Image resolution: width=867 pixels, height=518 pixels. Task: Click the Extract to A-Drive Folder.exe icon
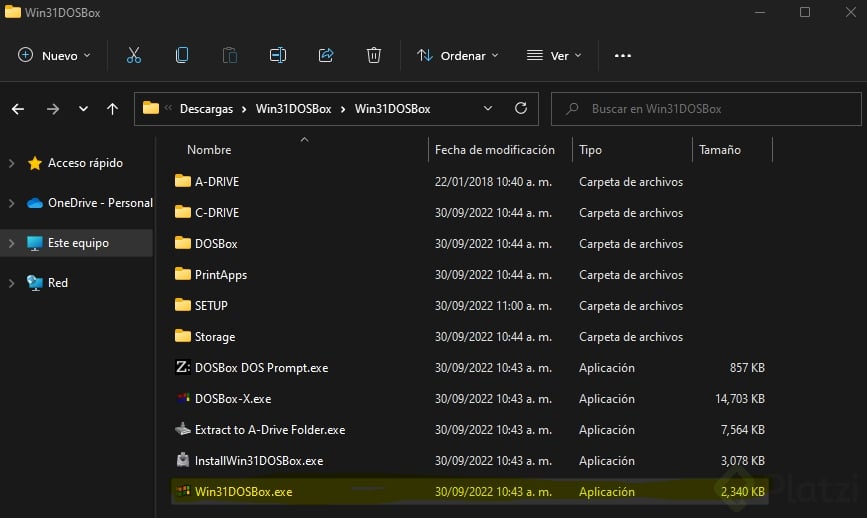click(x=182, y=429)
